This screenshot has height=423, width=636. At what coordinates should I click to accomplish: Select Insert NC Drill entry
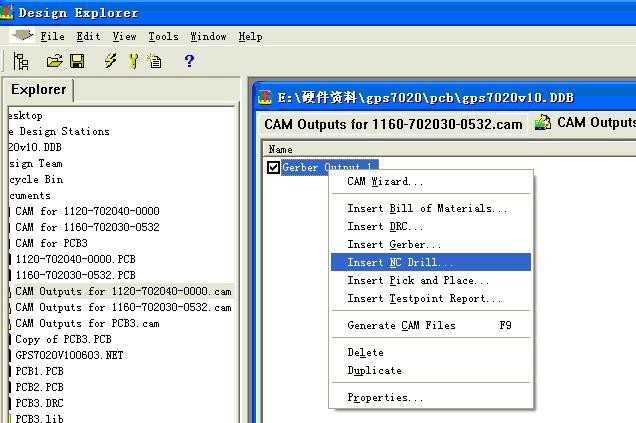pyautogui.click(x=431, y=262)
